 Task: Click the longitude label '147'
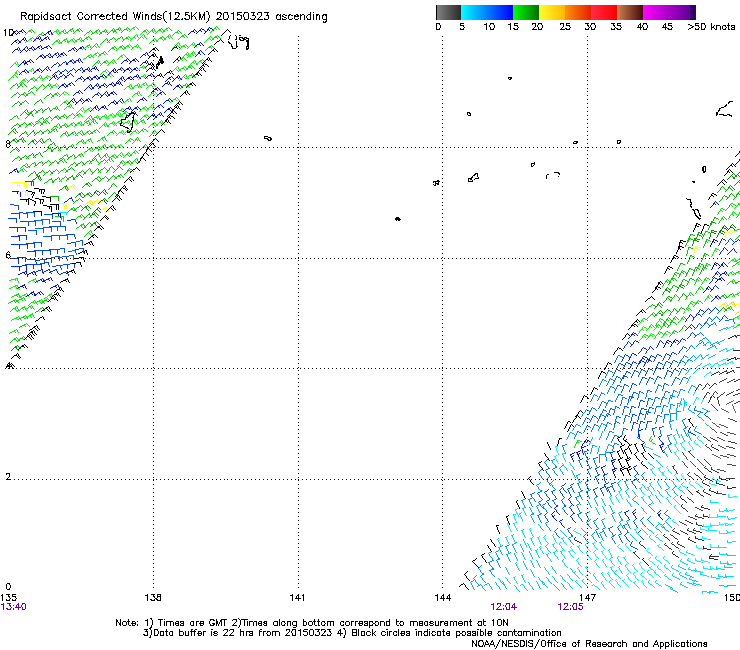point(588,598)
